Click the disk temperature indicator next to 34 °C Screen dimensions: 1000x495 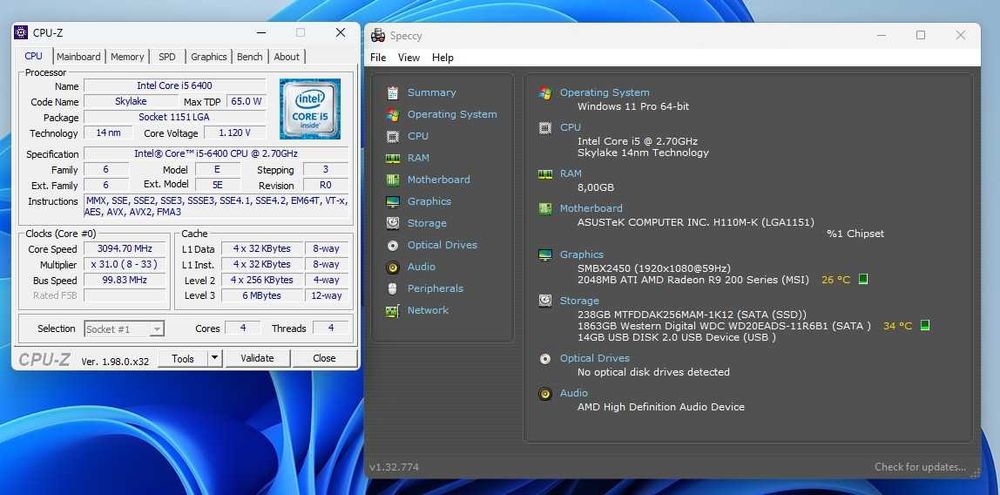[925, 325]
